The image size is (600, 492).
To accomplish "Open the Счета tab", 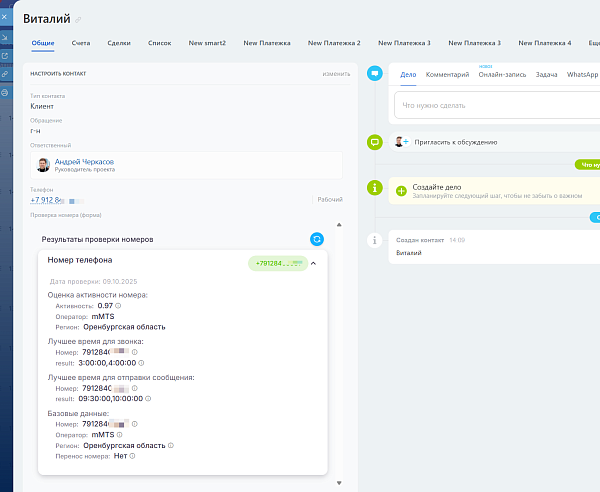I will pos(81,43).
